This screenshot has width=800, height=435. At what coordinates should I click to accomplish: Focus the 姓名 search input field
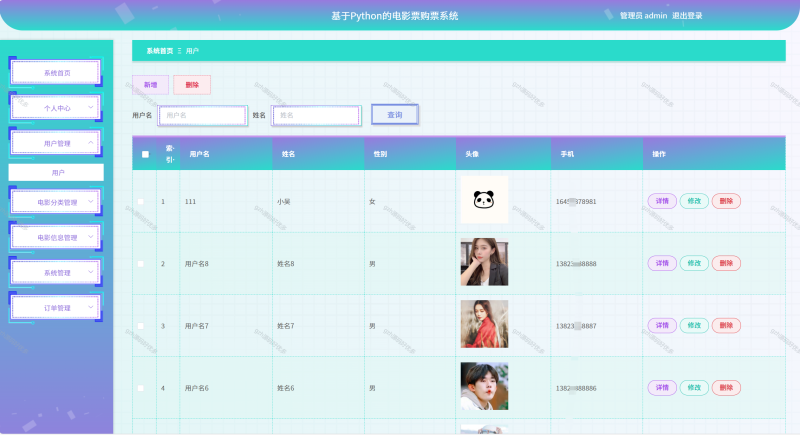point(316,115)
